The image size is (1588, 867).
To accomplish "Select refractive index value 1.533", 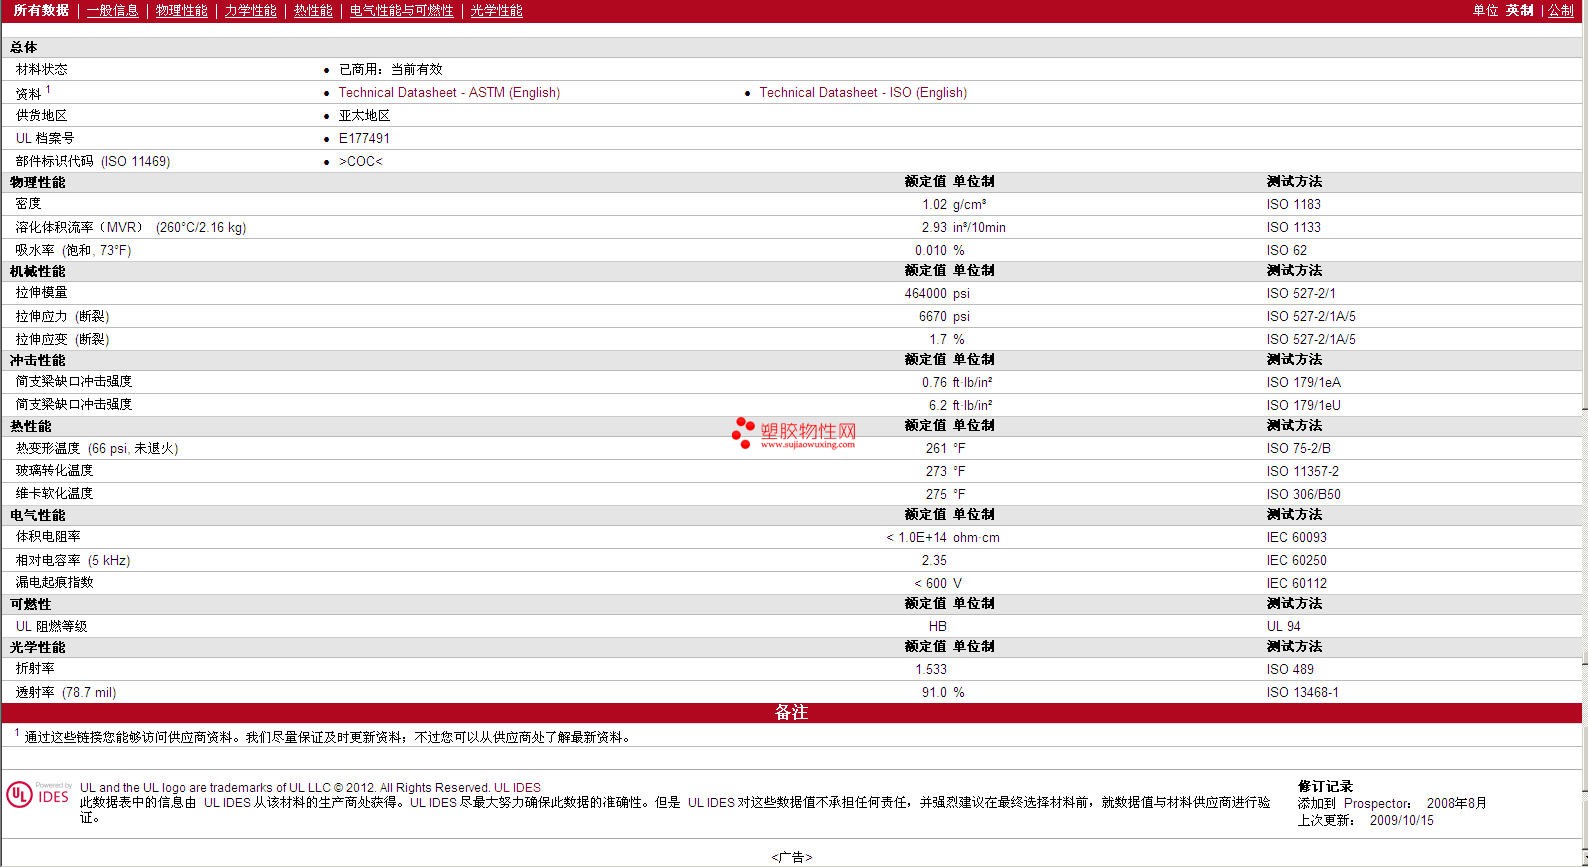I will point(931,669).
